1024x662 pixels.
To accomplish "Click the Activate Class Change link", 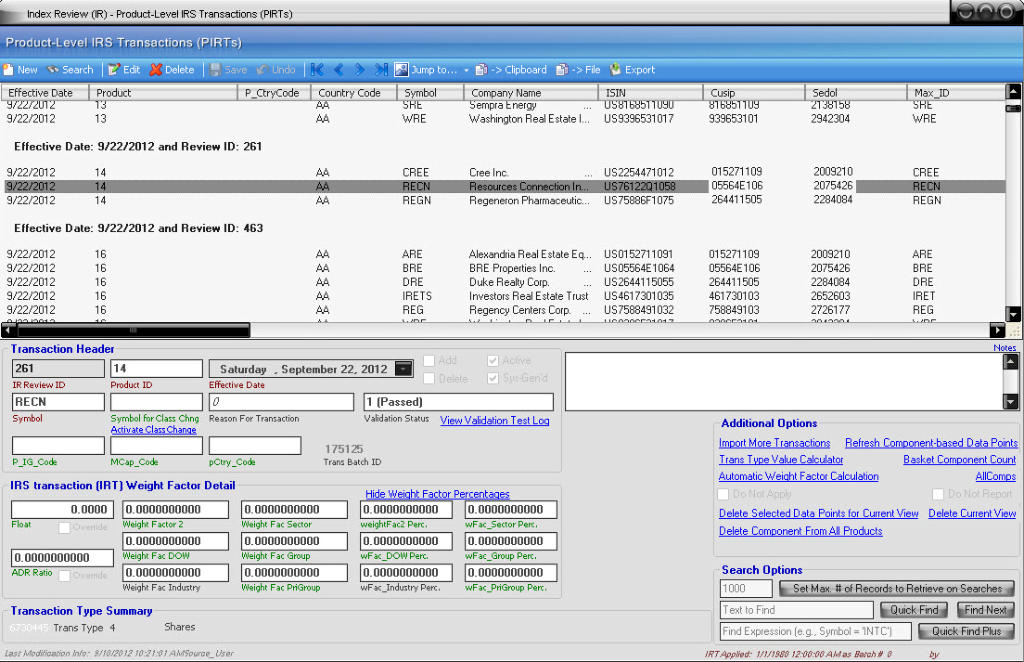I will pyautogui.click(x=153, y=430).
